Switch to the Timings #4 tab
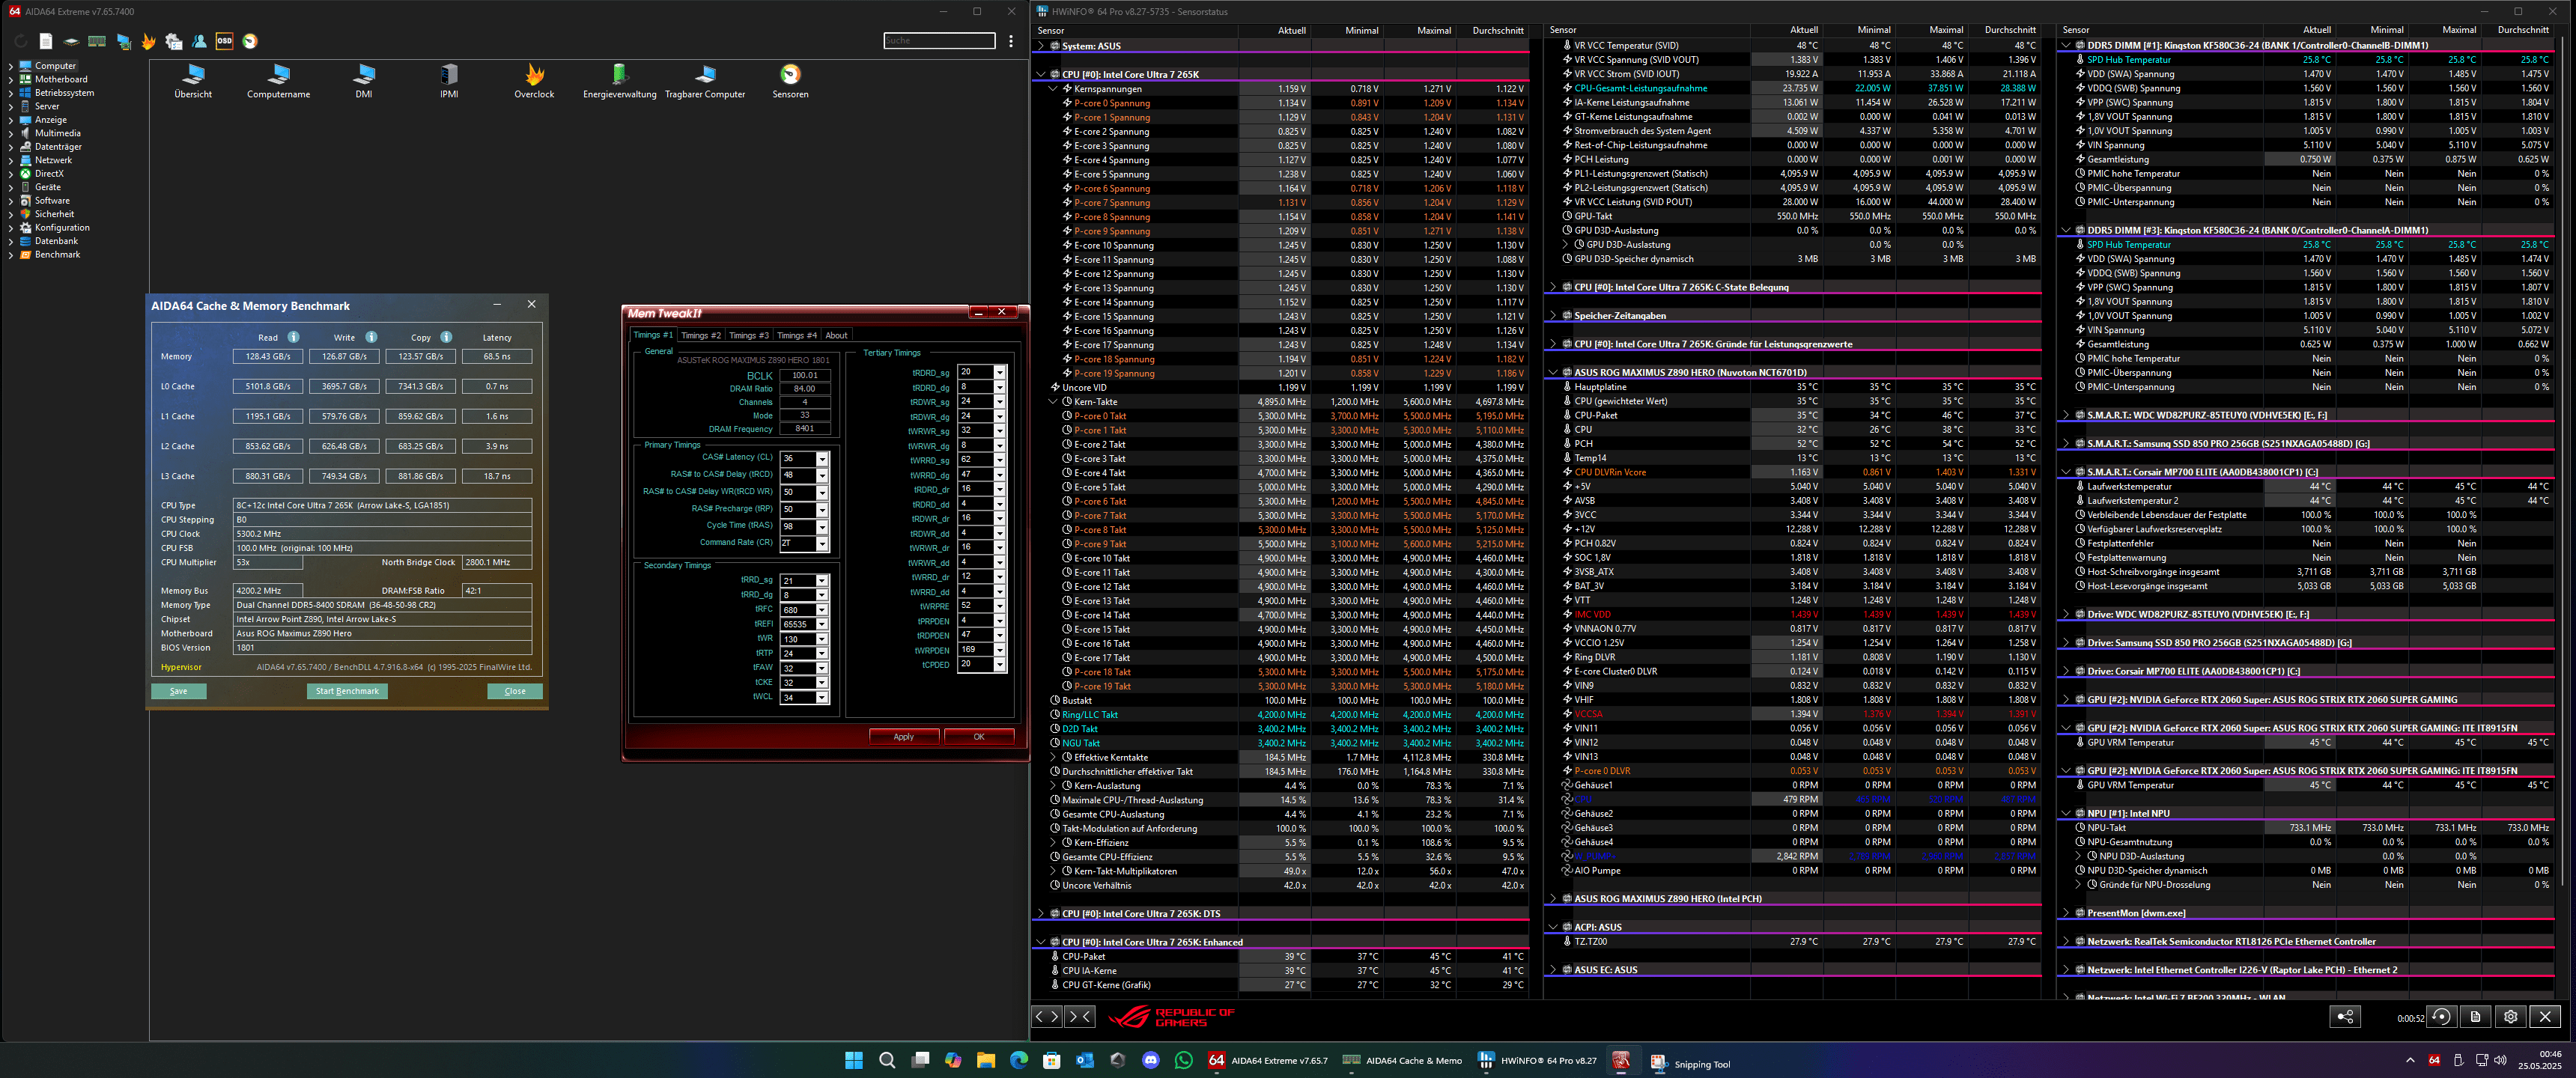 click(x=797, y=336)
